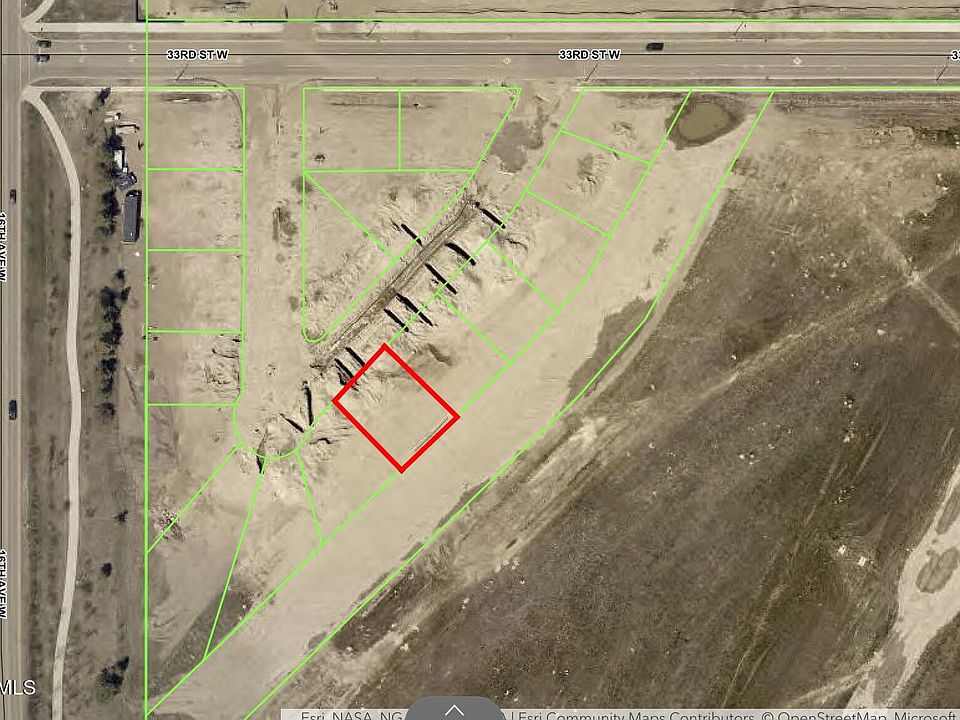960x720 pixels.
Task: Open the Esri Community Maps Contributors attribution
Action: [638, 714]
